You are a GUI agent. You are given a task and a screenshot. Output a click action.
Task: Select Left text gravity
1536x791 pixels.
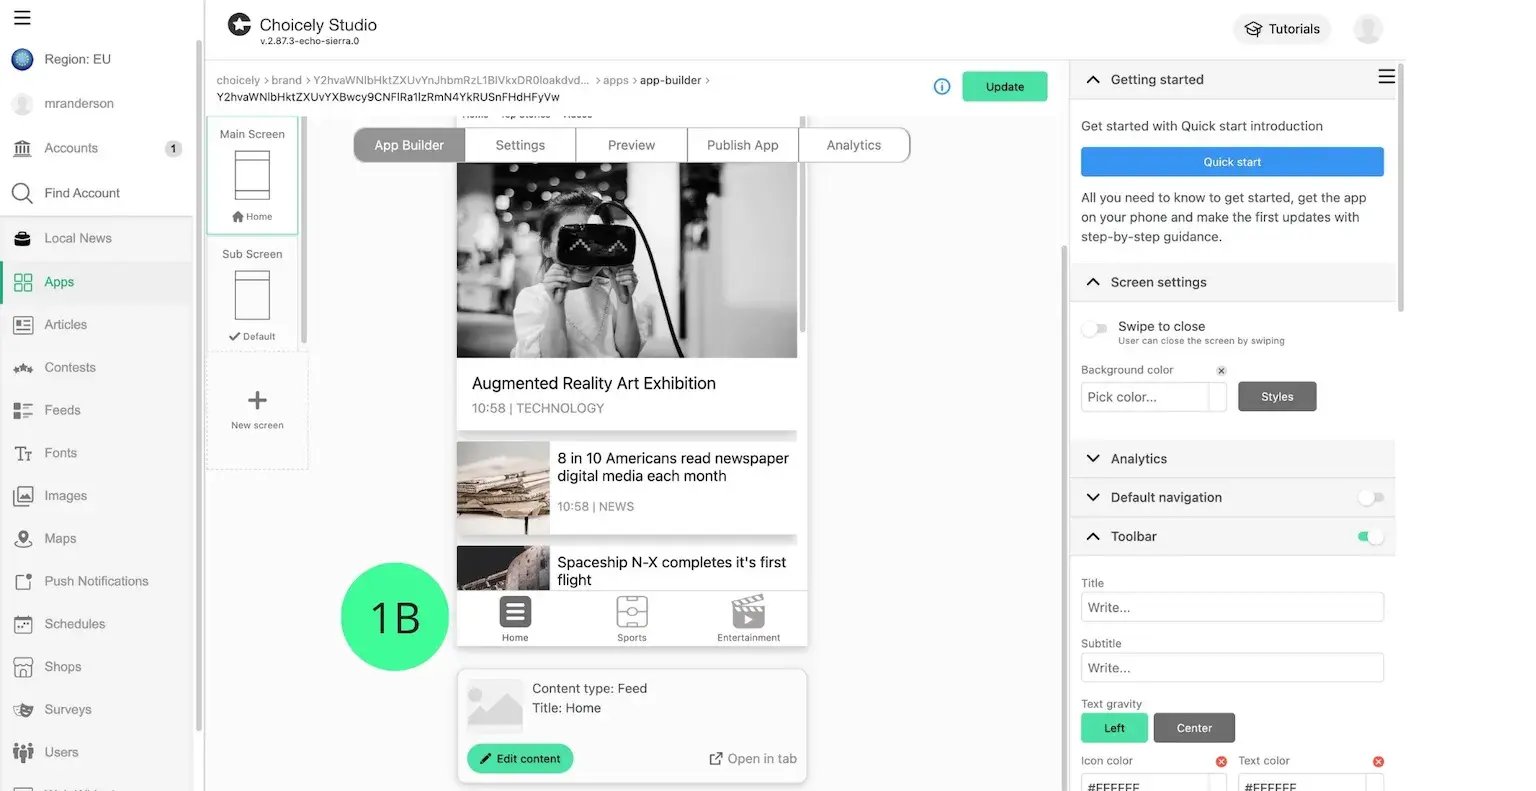(x=1114, y=728)
